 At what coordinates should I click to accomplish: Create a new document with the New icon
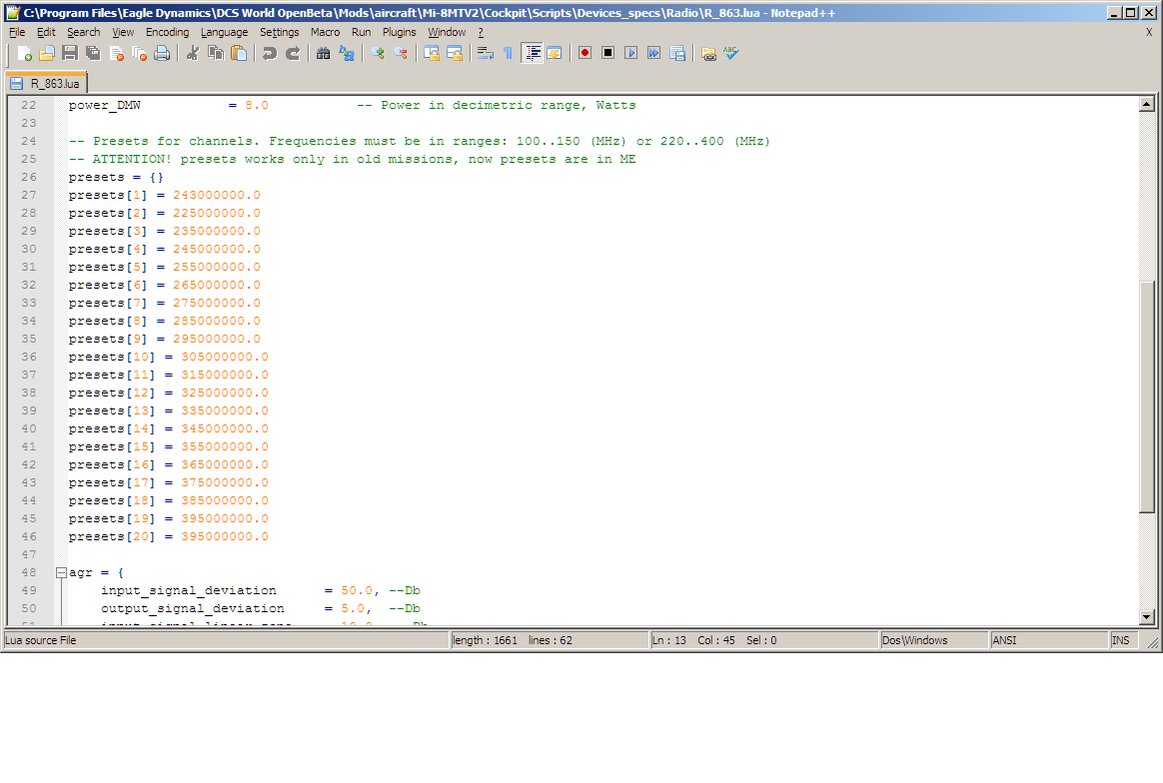[24, 53]
